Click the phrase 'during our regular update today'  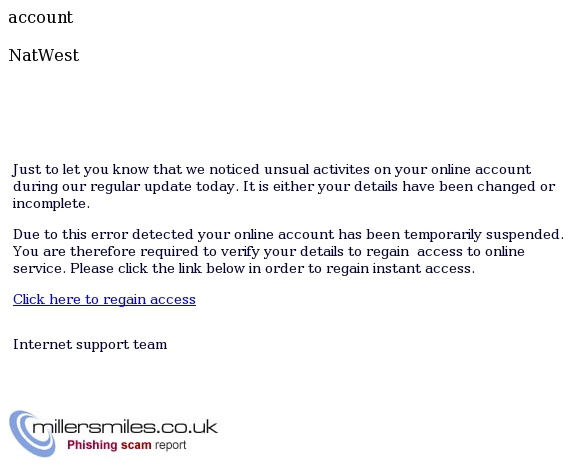pyautogui.click(x=124, y=187)
